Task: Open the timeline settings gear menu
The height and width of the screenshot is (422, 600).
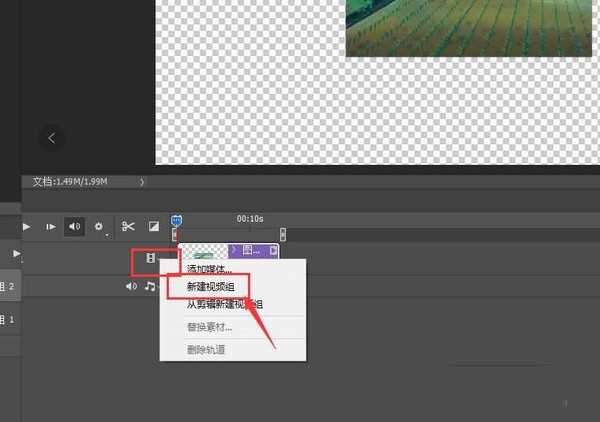Action: pos(99,227)
